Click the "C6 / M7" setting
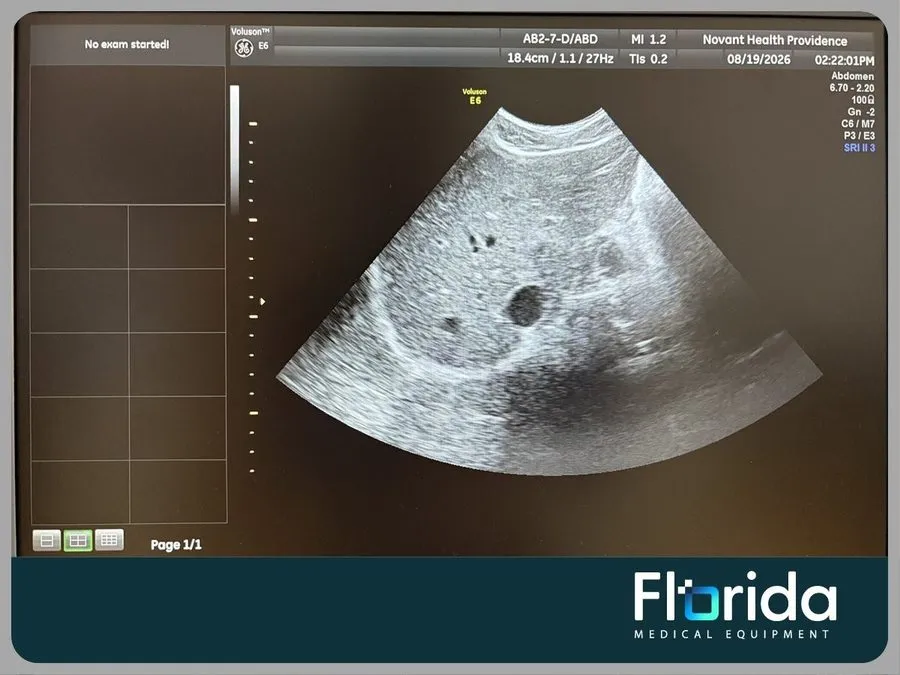 click(x=858, y=123)
